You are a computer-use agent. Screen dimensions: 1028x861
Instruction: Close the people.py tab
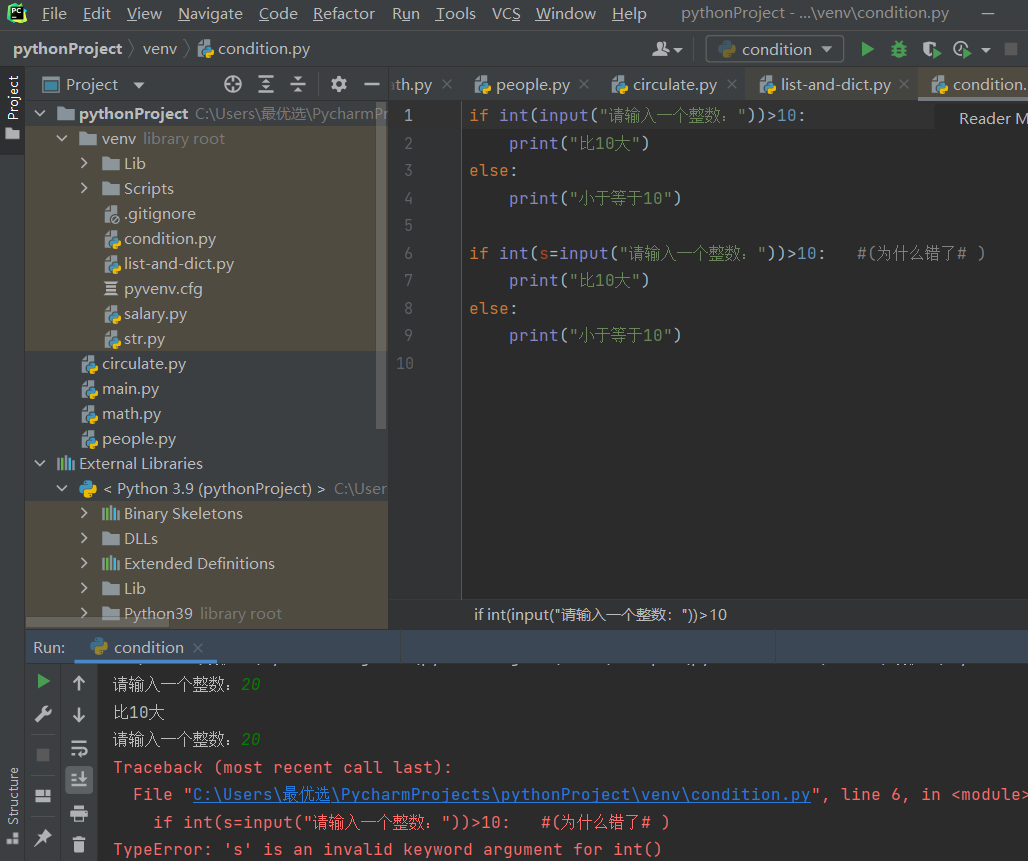[584, 84]
